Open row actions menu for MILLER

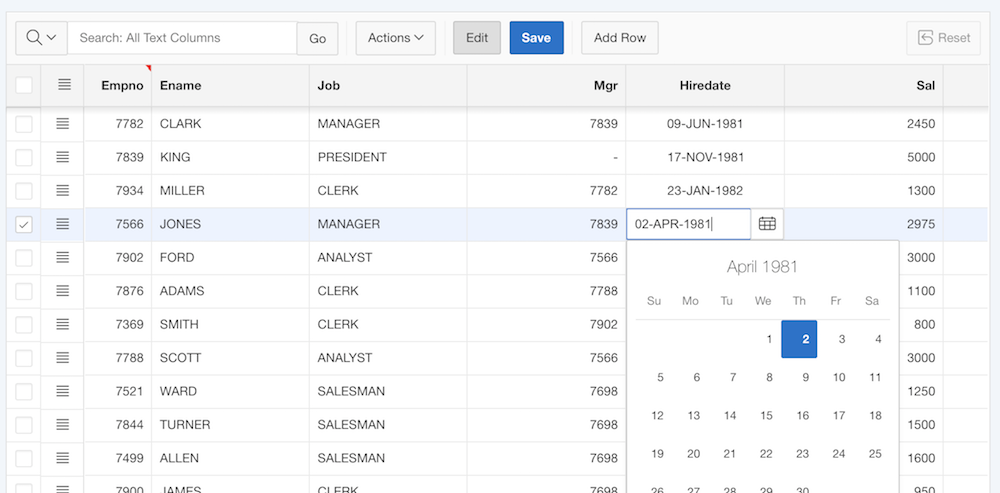tap(63, 191)
